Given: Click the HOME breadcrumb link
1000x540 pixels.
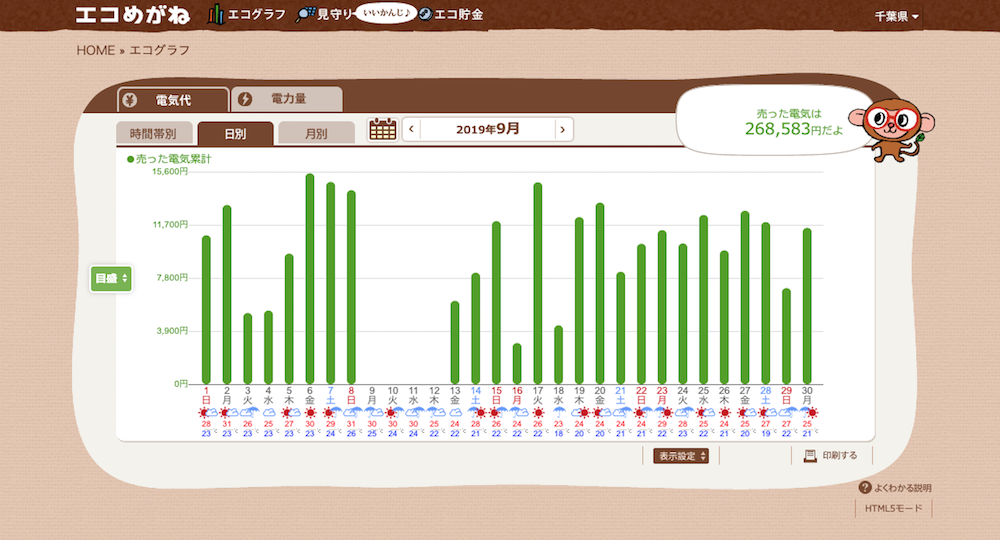Looking at the screenshot, I should click(x=95, y=50).
